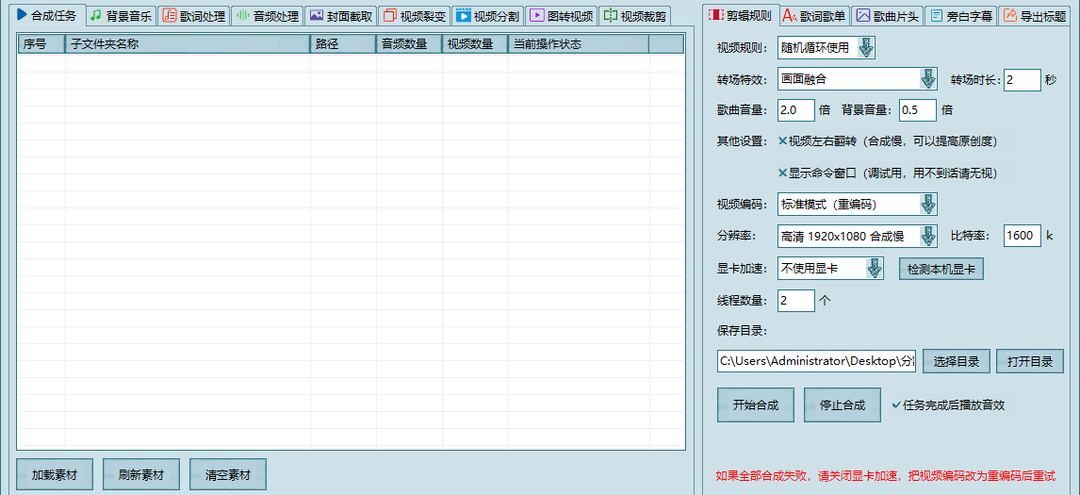1080x495 pixels.
Task: Click the 导出标题 edit tab icon
Action: (1009, 16)
